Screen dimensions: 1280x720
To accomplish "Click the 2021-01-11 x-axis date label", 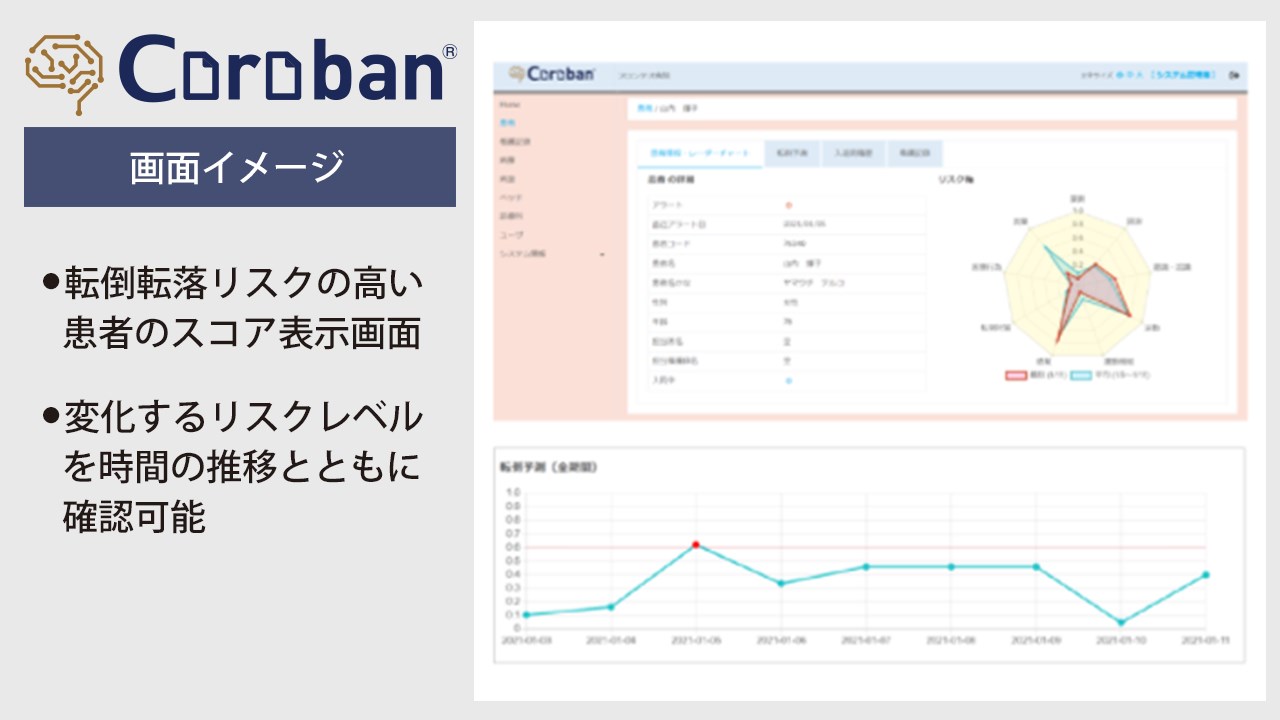I will (x=1206, y=639).
